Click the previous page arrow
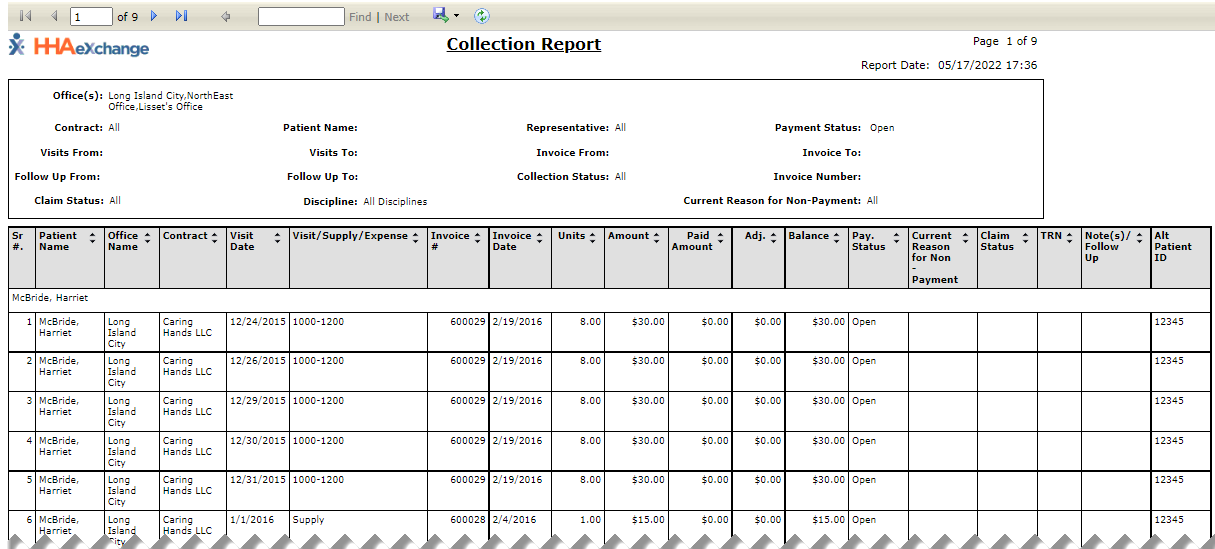 click(54, 16)
